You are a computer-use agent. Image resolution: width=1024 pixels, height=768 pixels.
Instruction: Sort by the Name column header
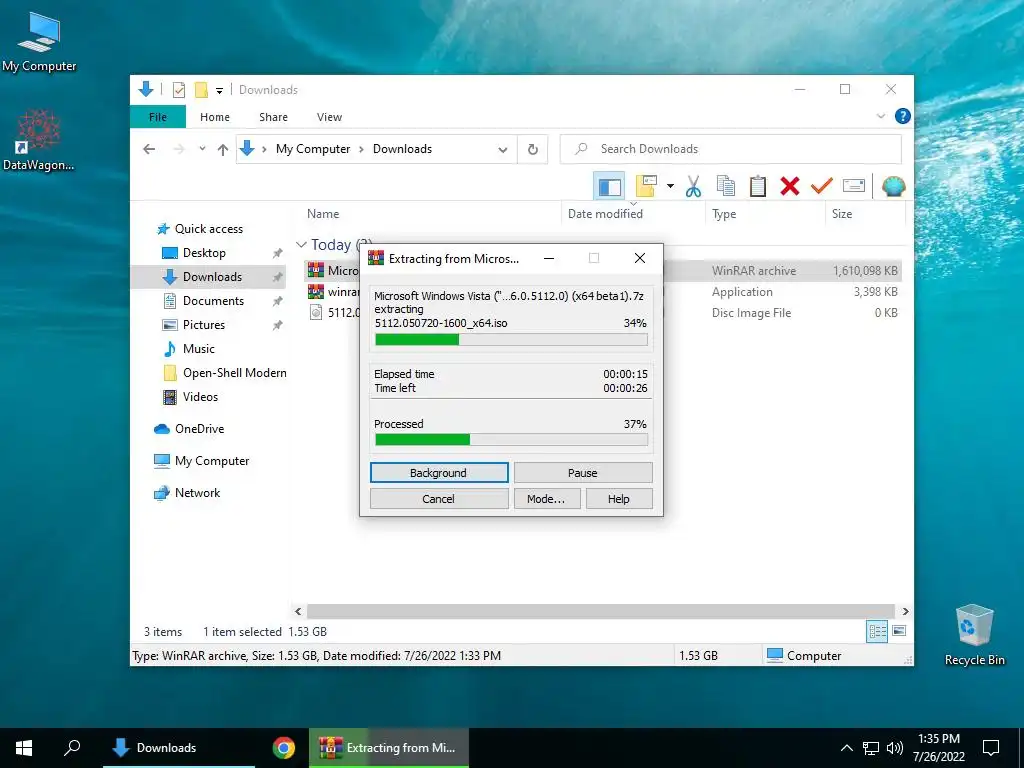(x=323, y=214)
